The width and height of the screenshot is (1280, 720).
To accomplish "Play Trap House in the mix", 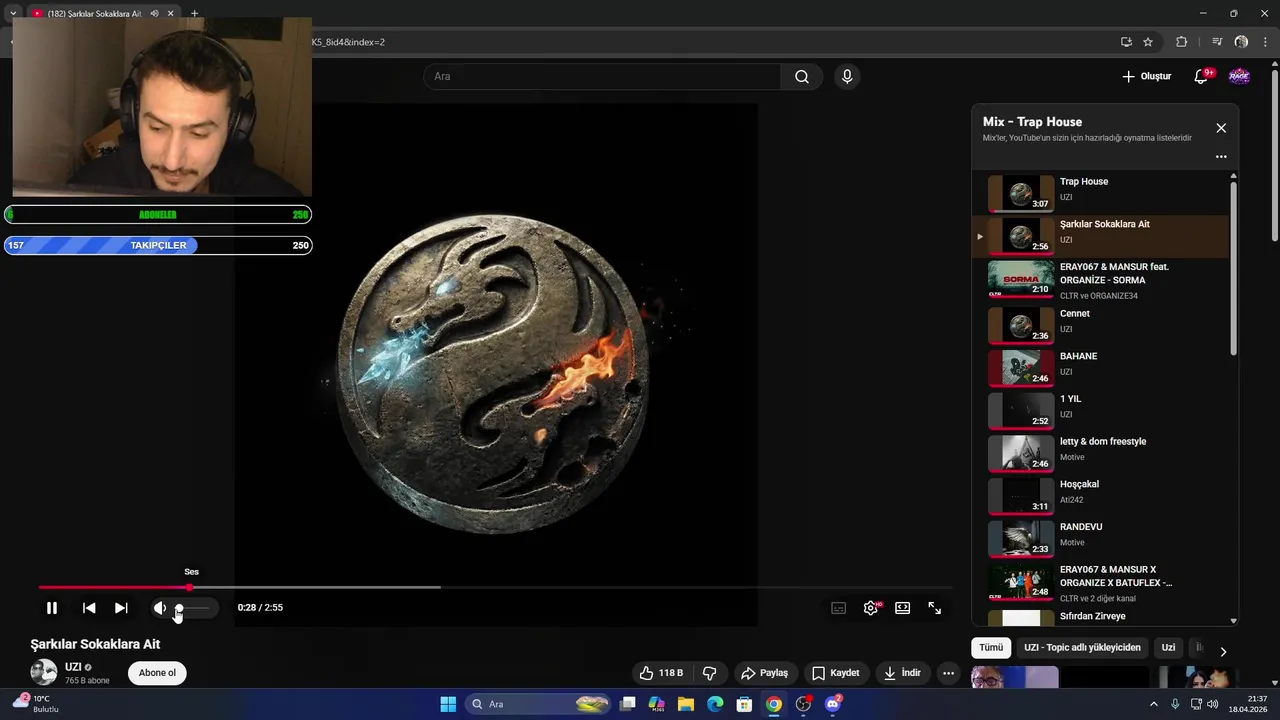I will coord(1100,194).
